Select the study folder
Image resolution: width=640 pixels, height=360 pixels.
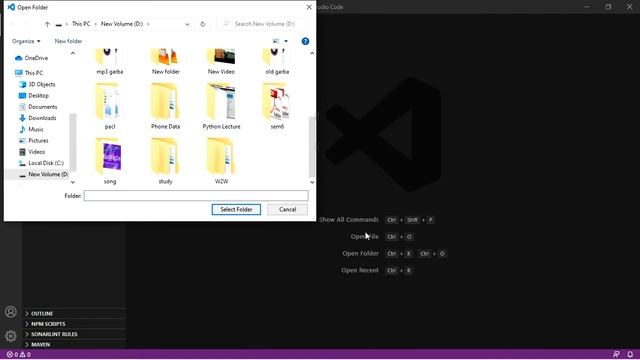165,161
